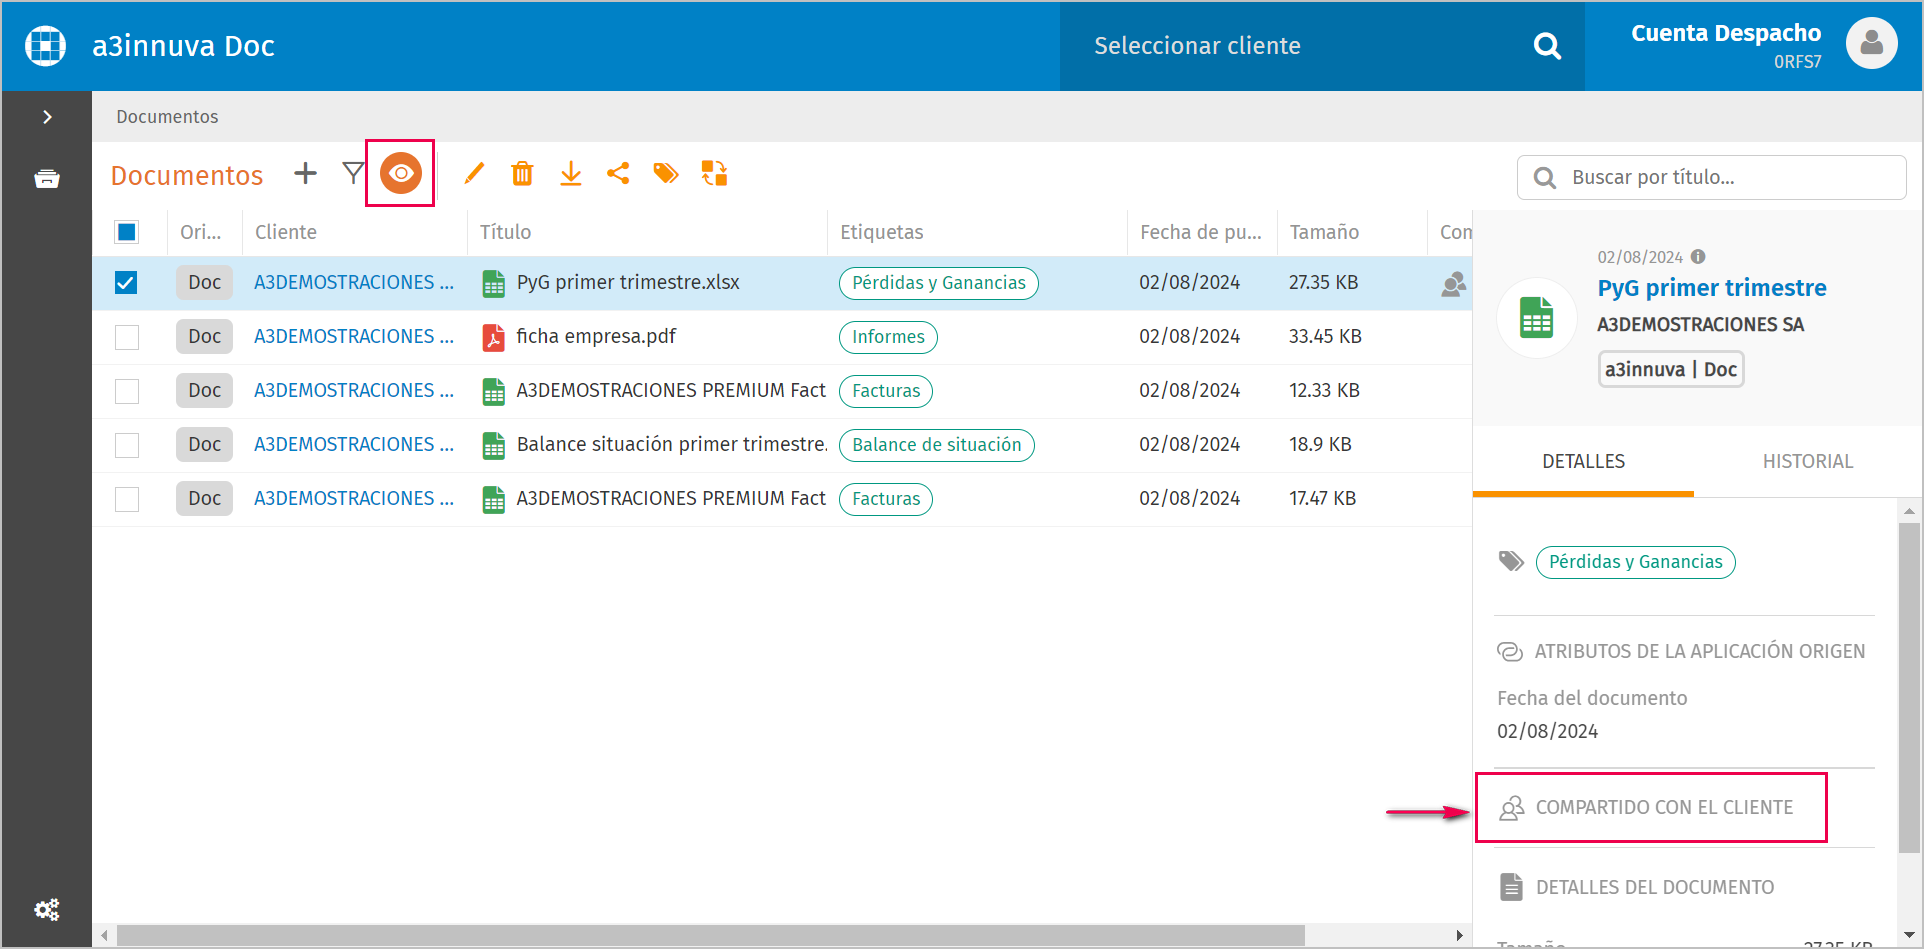Expand the left sidebar with the chevron
This screenshot has width=1924, height=949.
click(x=47, y=117)
